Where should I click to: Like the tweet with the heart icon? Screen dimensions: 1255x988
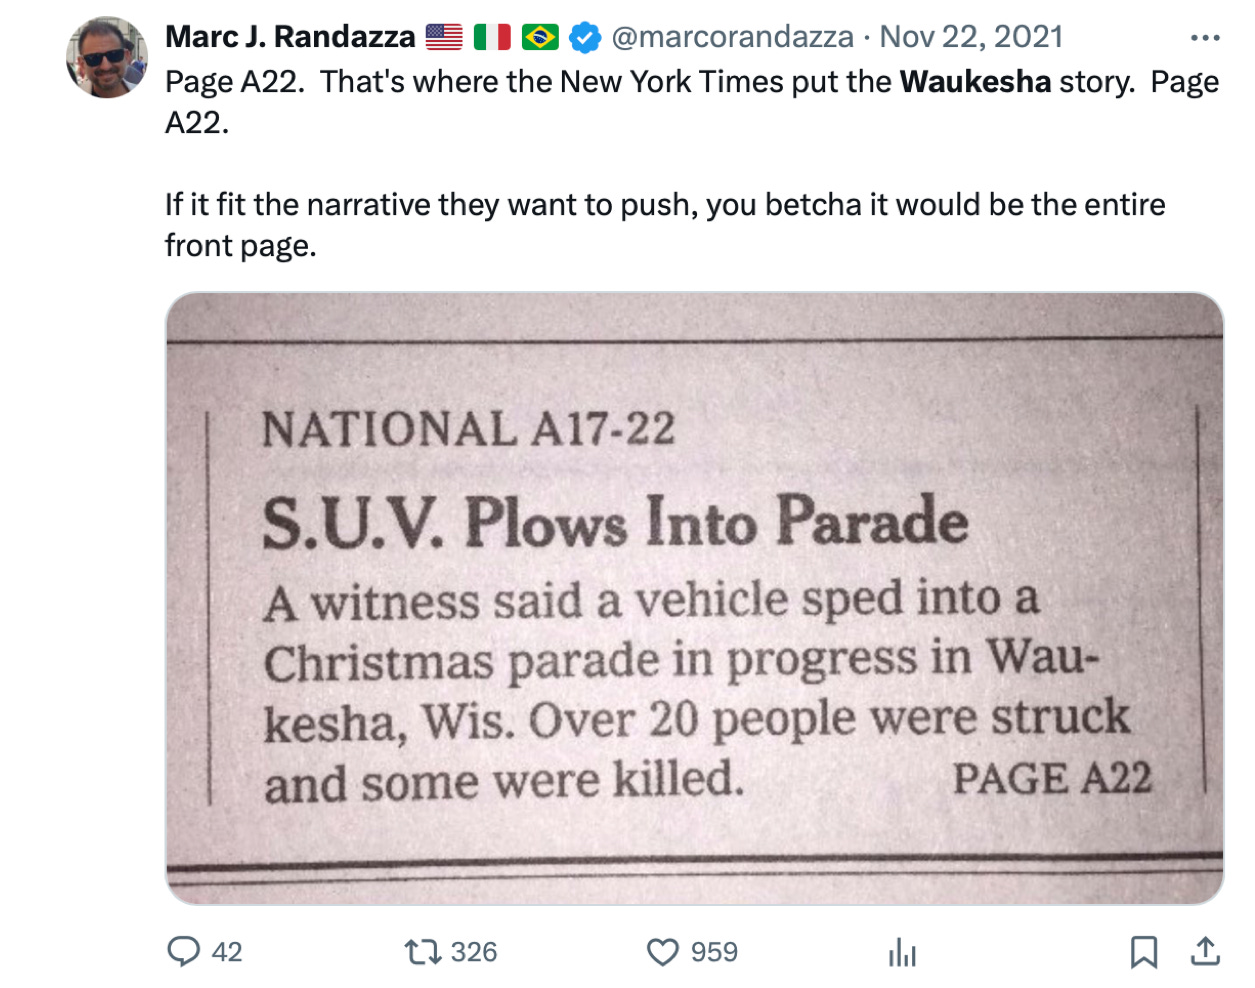coord(663,951)
